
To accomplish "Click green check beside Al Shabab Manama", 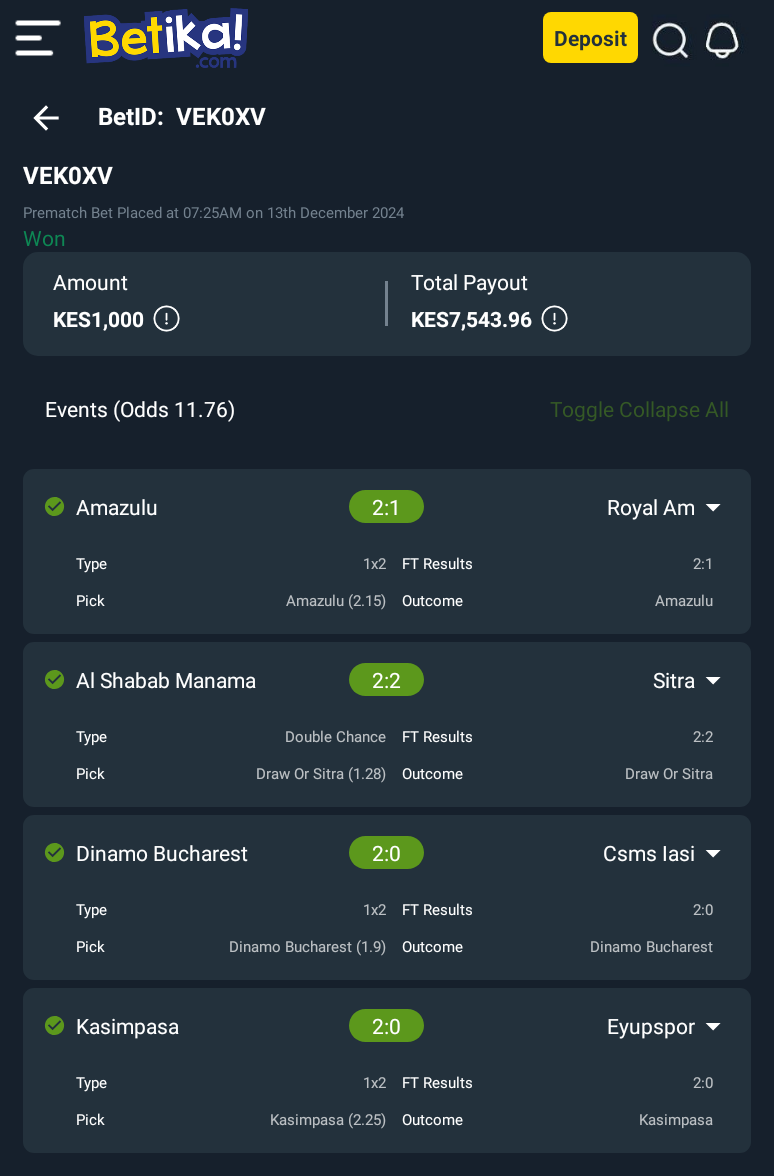I will click(55, 680).
